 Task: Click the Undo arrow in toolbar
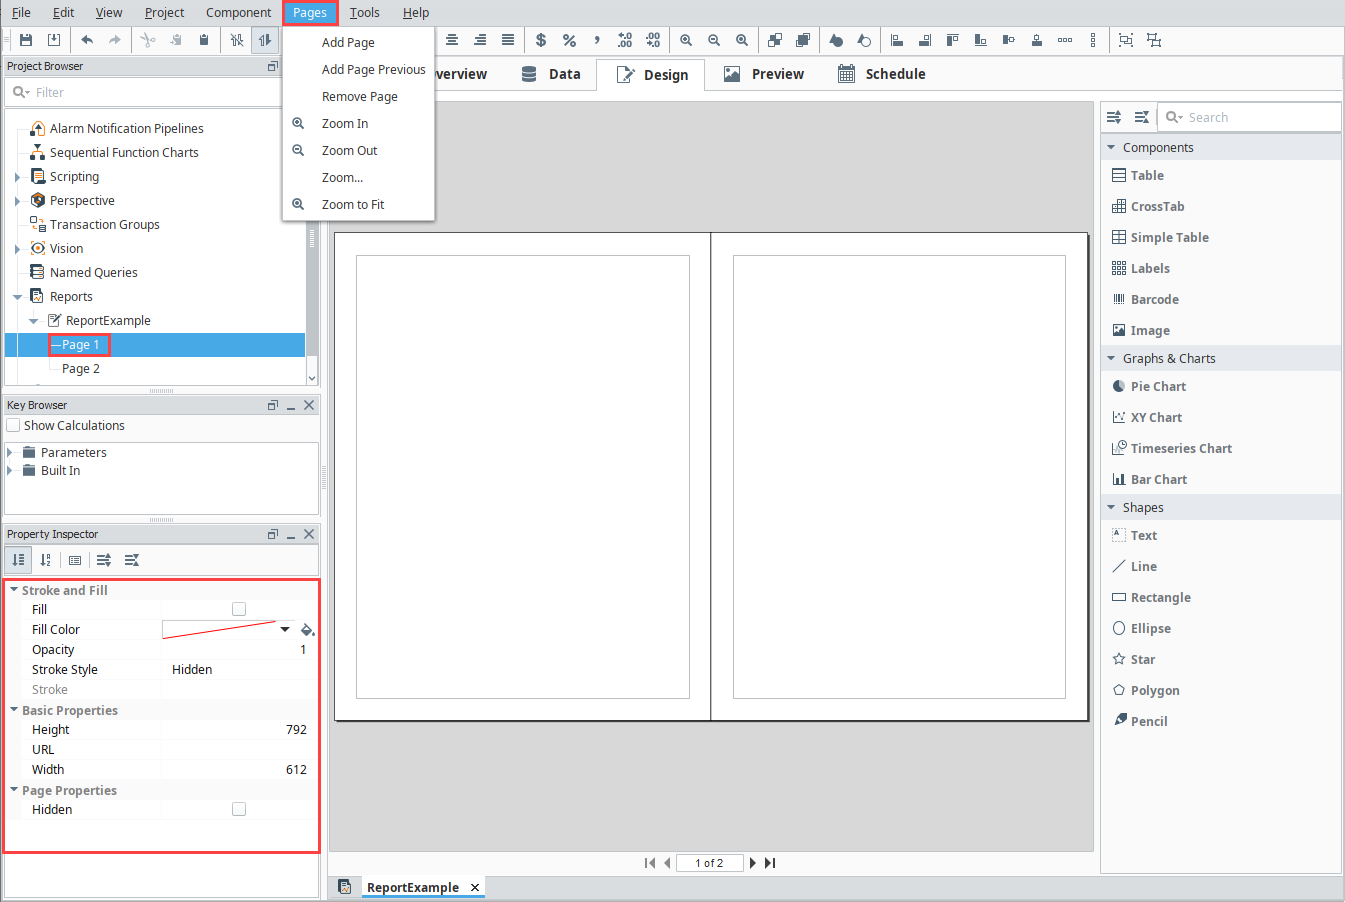tap(87, 40)
